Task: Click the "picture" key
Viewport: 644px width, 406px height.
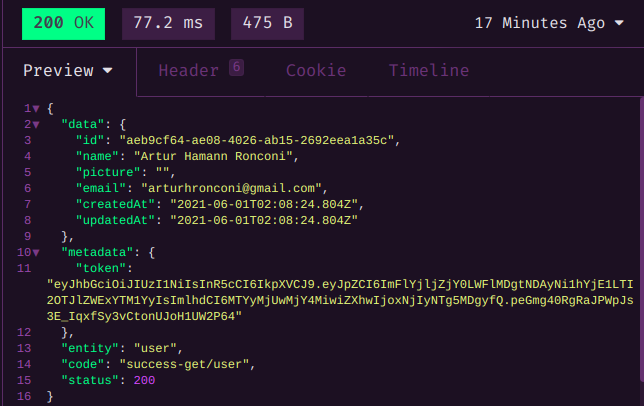Action: click(108, 172)
